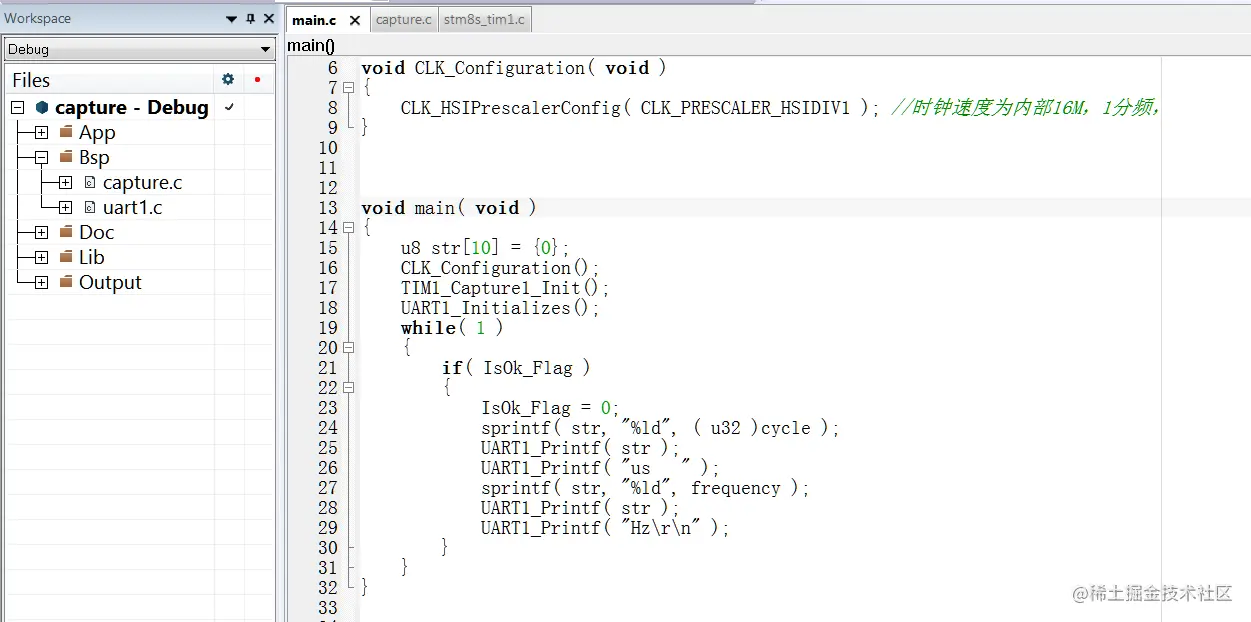Screen dimensions: 1251x622
Task: Expand the capture.c tree node
Action: (65, 183)
